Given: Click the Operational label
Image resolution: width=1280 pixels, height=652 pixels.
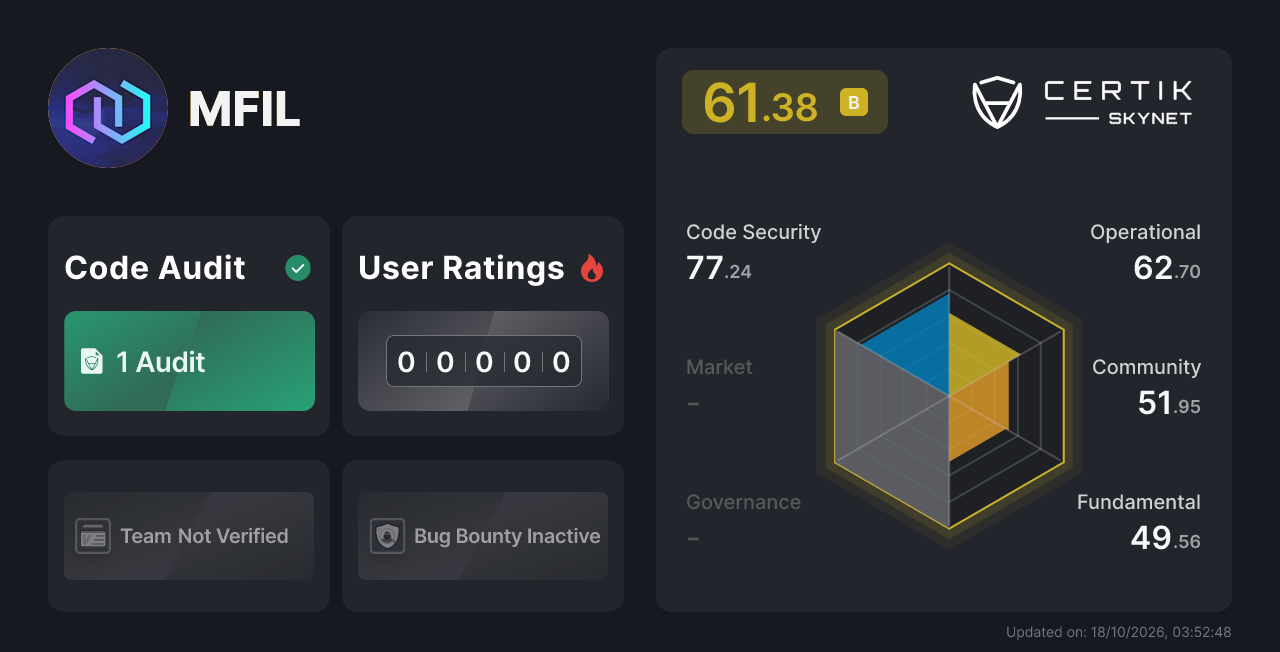Looking at the screenshot, I should (x=1145, y=232).
